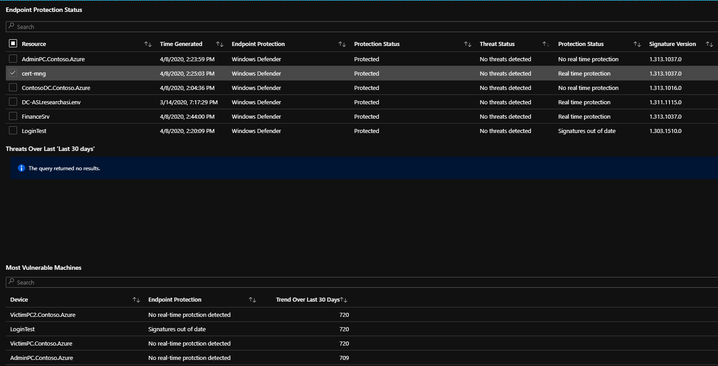Sort the first Protection Status column arrows
The width and height of the screenshot is (718, 366).
[x=467, y=44]
